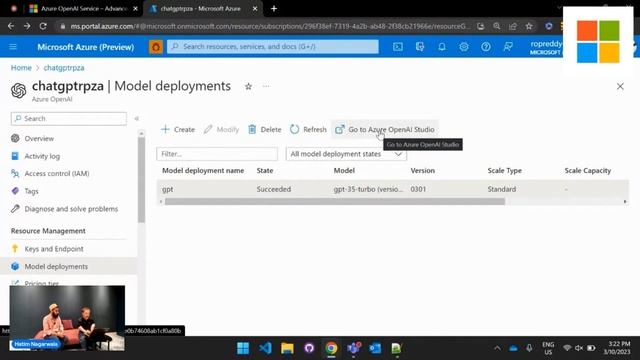Click the disabled Modify button
This screenshot has width=640, height=360.
click(222, 129)
